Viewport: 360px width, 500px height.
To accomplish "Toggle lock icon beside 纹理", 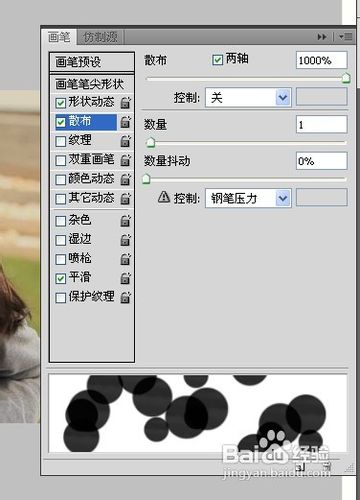I will (125, 141).
